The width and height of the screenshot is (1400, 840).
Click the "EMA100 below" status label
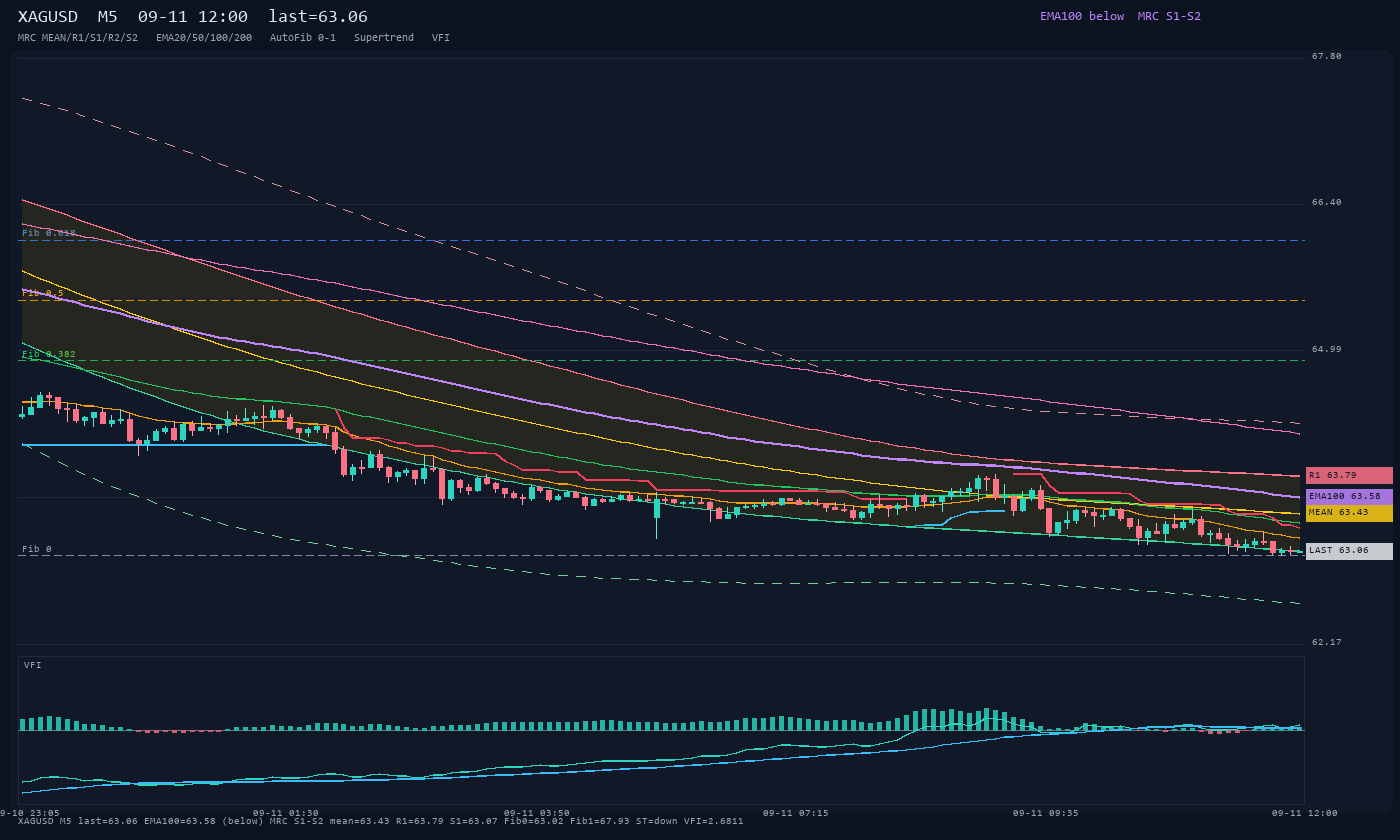(1082, 16)
